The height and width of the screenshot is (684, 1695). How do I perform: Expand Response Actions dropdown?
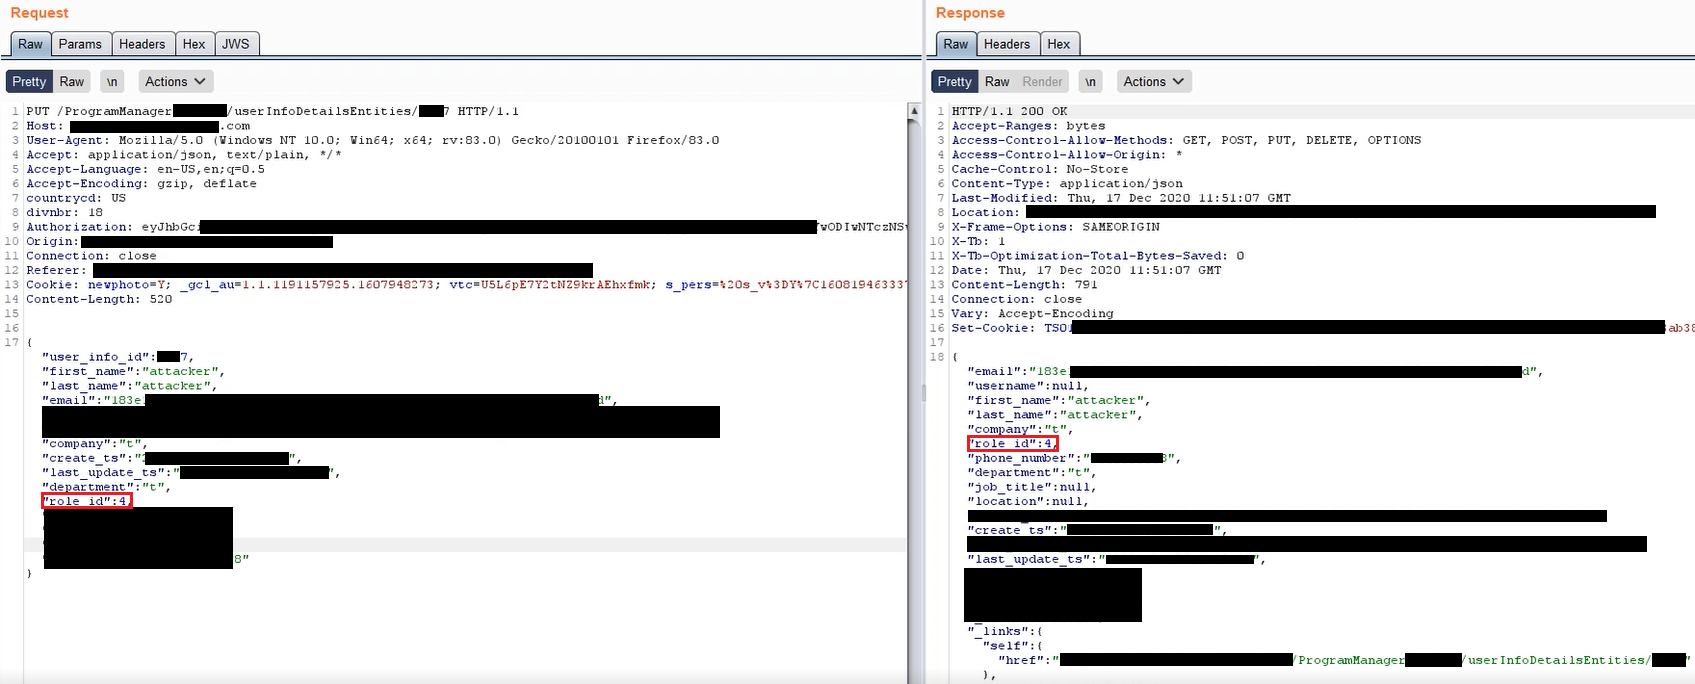pos(1153,82)
